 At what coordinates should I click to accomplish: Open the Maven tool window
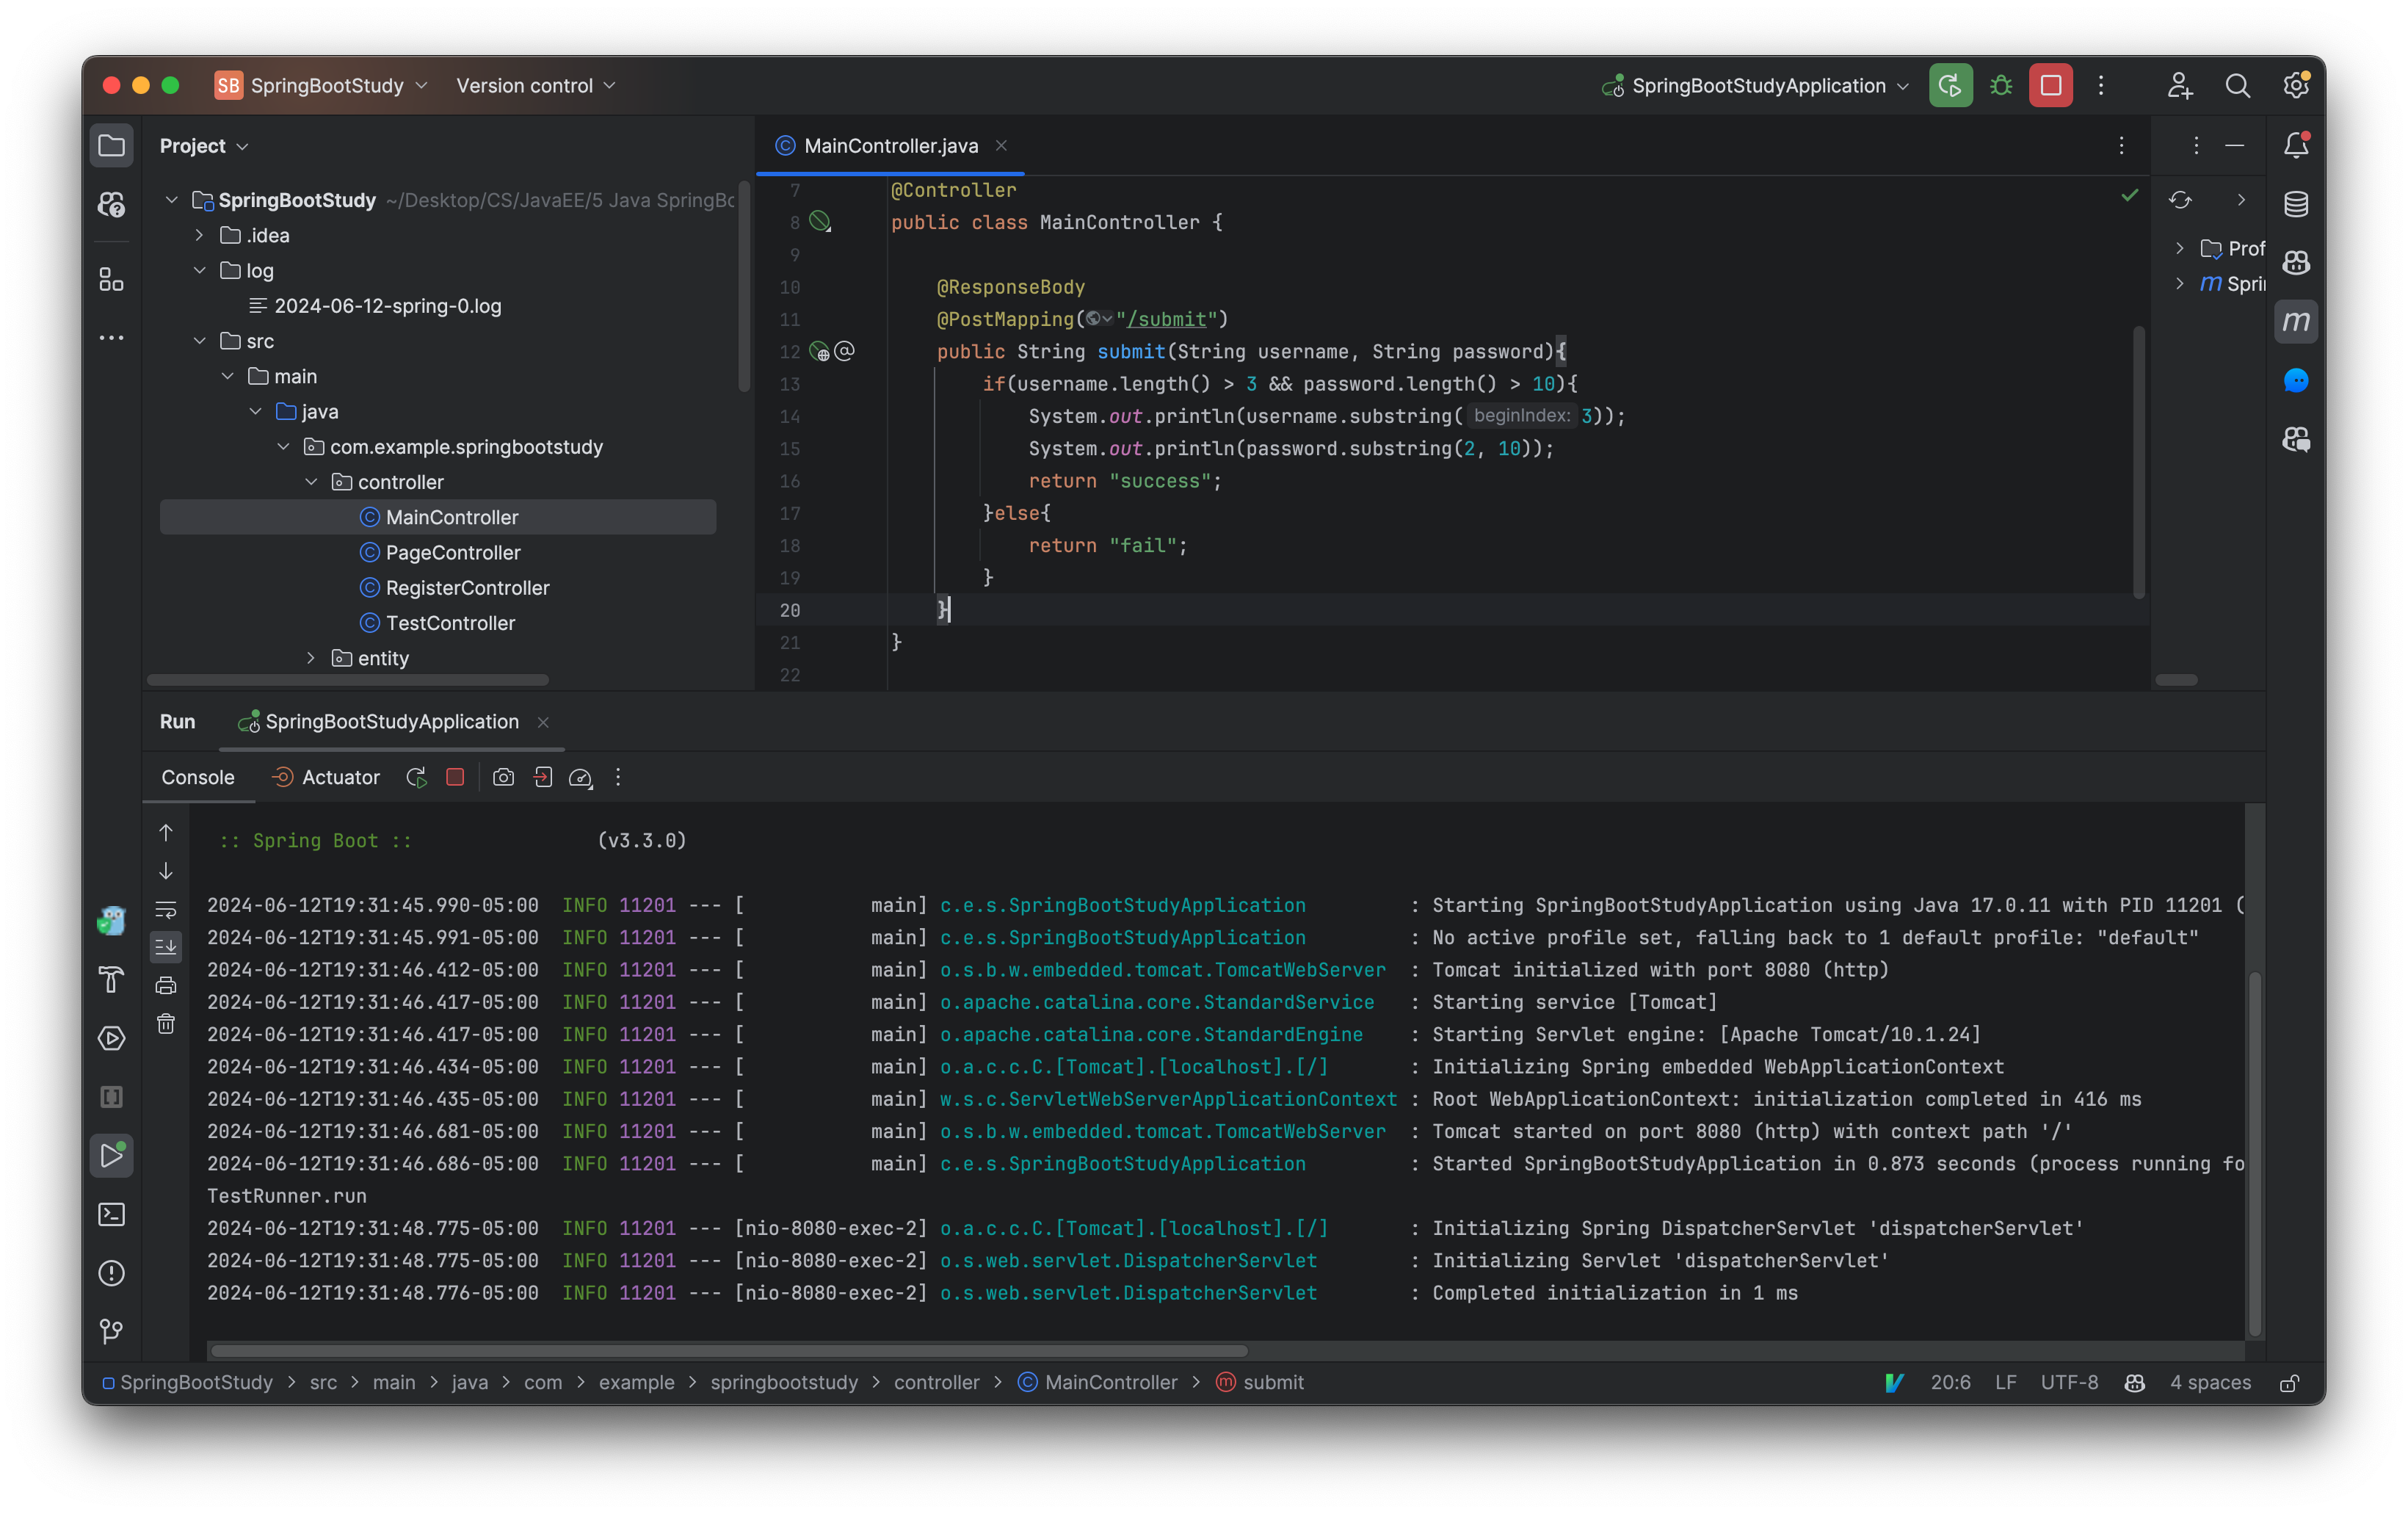2296,321
